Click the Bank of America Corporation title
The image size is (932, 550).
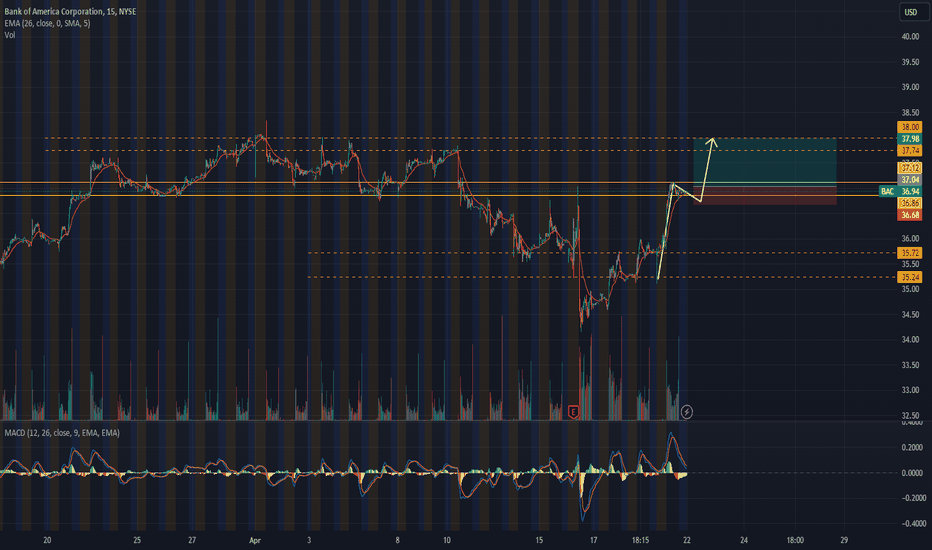(x=70, y=11)
